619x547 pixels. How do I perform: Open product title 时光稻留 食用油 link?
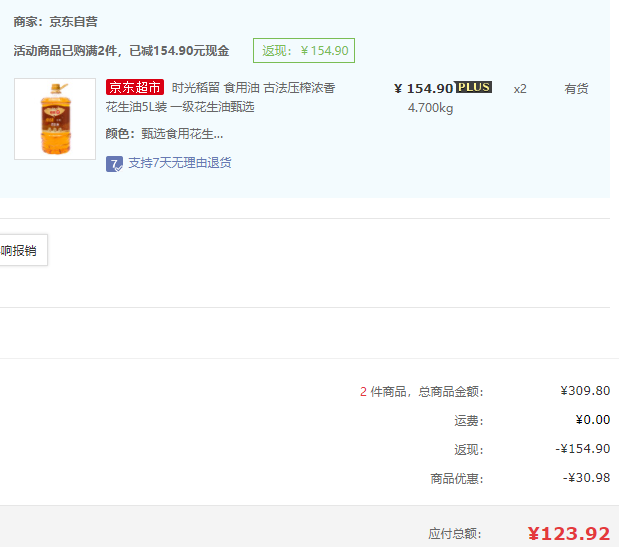[220, 97]
